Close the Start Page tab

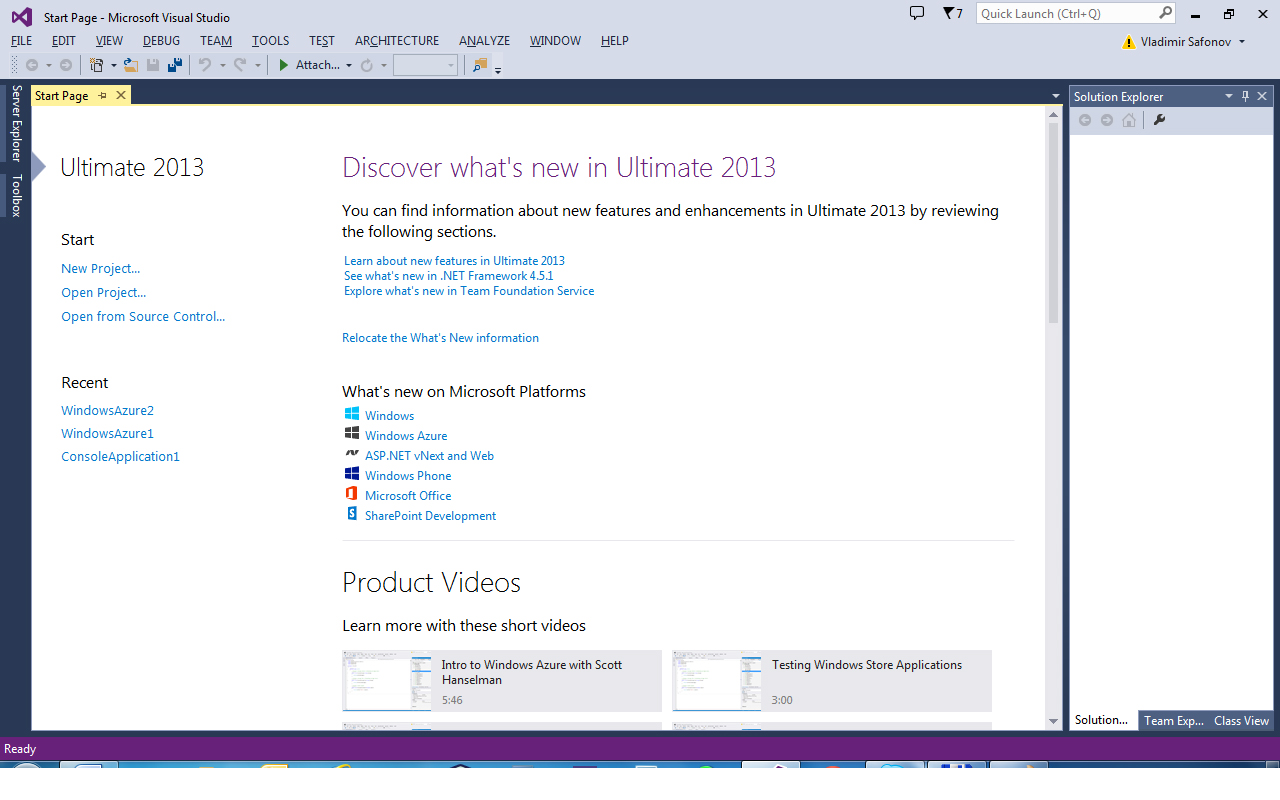[x=121, y=96]
